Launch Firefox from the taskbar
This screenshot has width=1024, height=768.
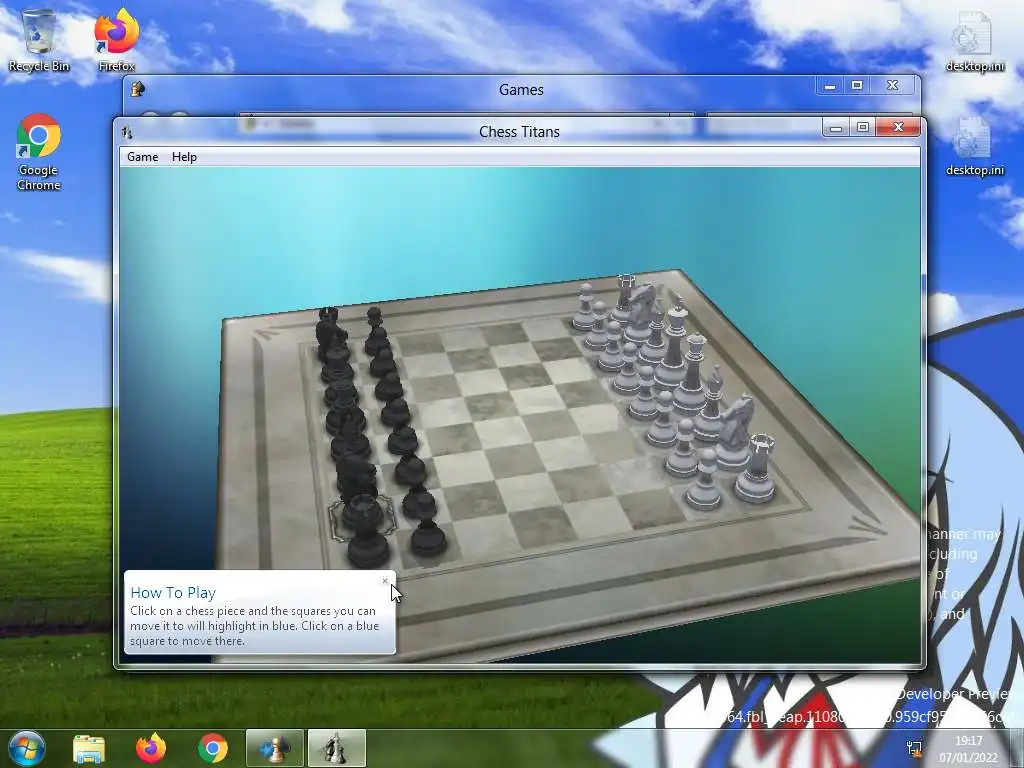[x=151, y=749]
